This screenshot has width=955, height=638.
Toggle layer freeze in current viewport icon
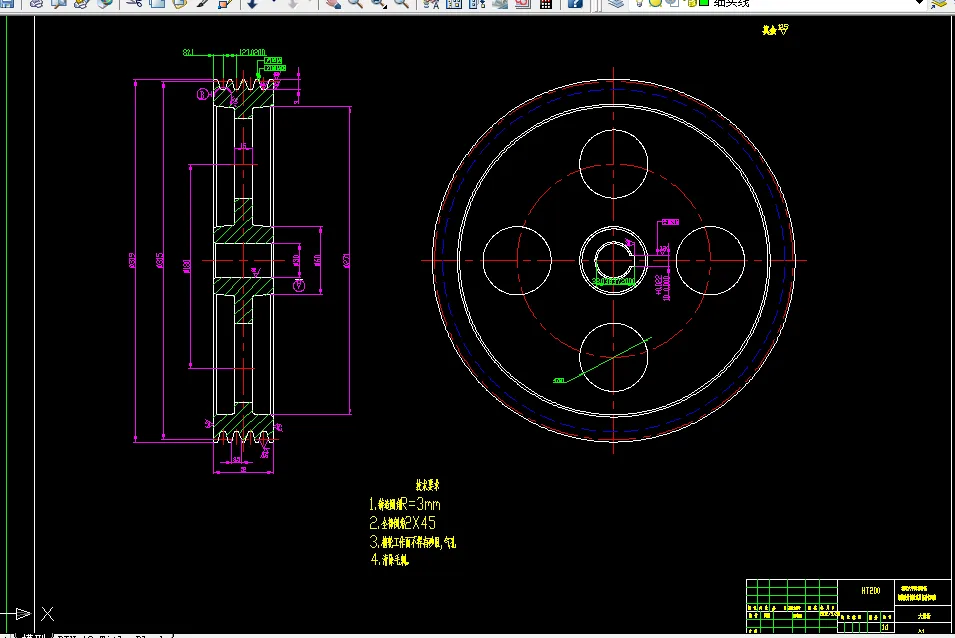(x=672, y=3)
